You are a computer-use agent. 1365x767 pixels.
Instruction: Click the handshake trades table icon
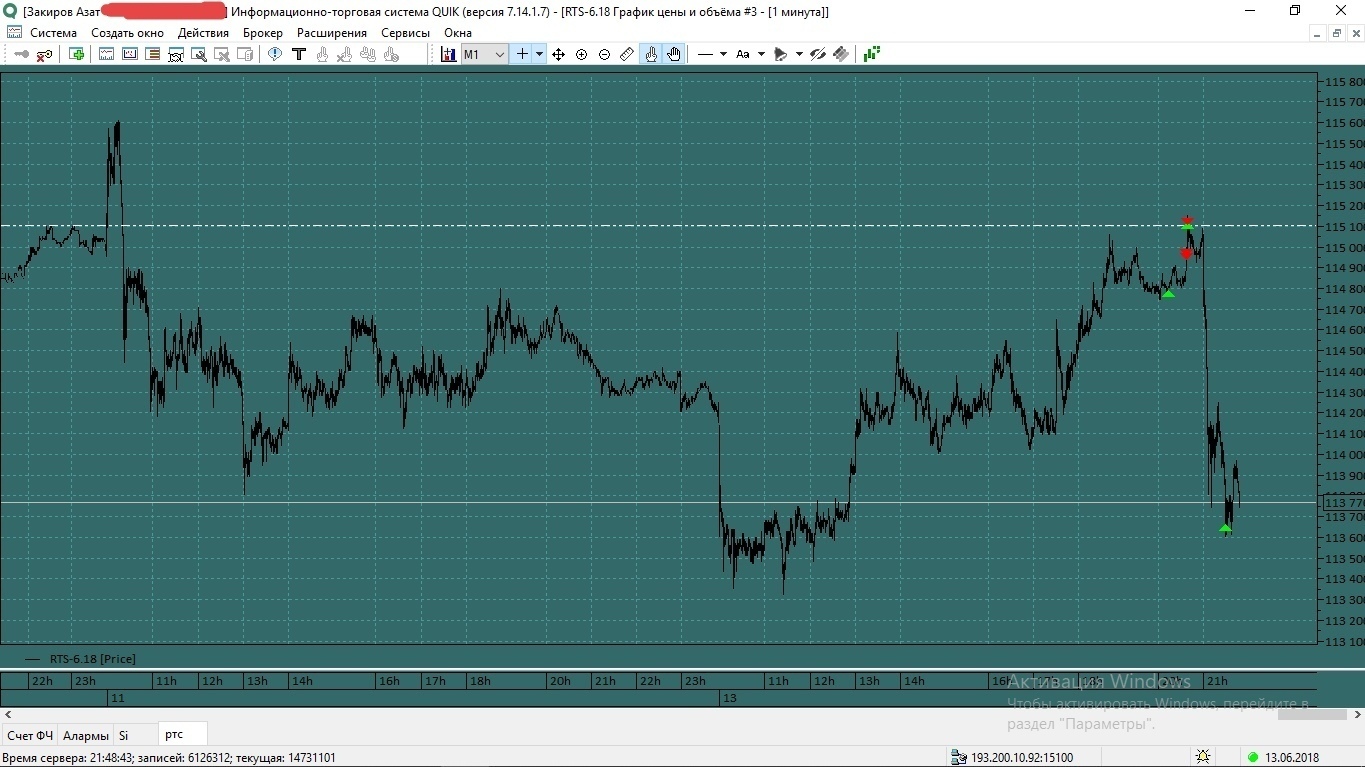click(176, 54)
